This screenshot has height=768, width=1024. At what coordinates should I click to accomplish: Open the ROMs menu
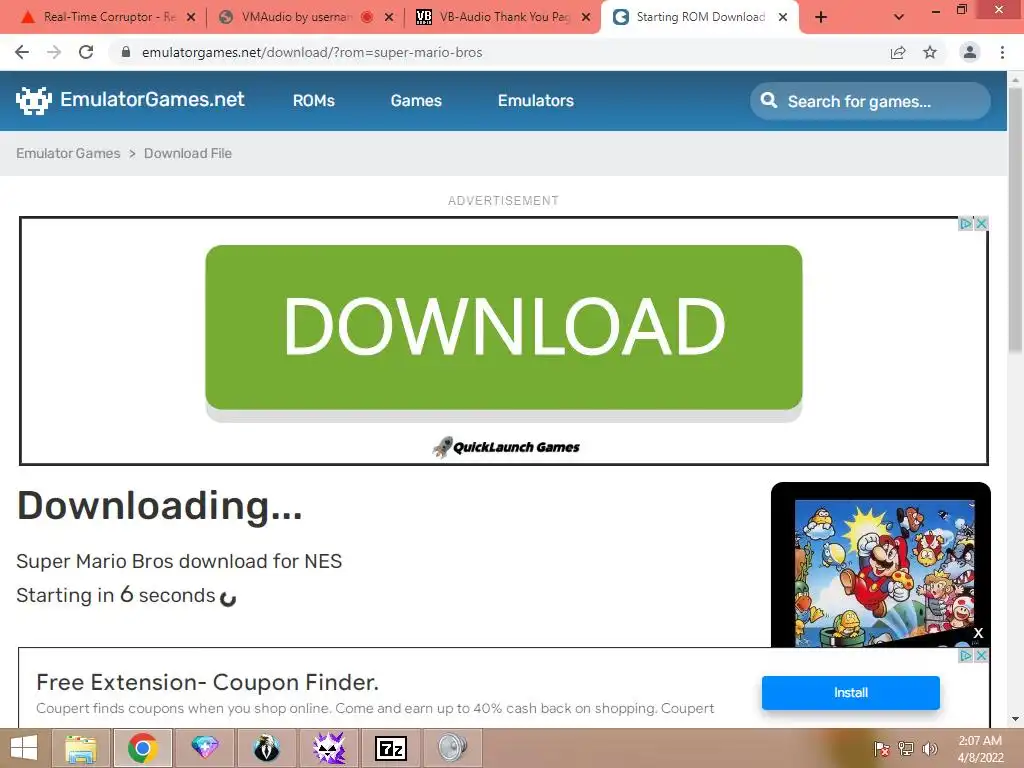point(313,101)
